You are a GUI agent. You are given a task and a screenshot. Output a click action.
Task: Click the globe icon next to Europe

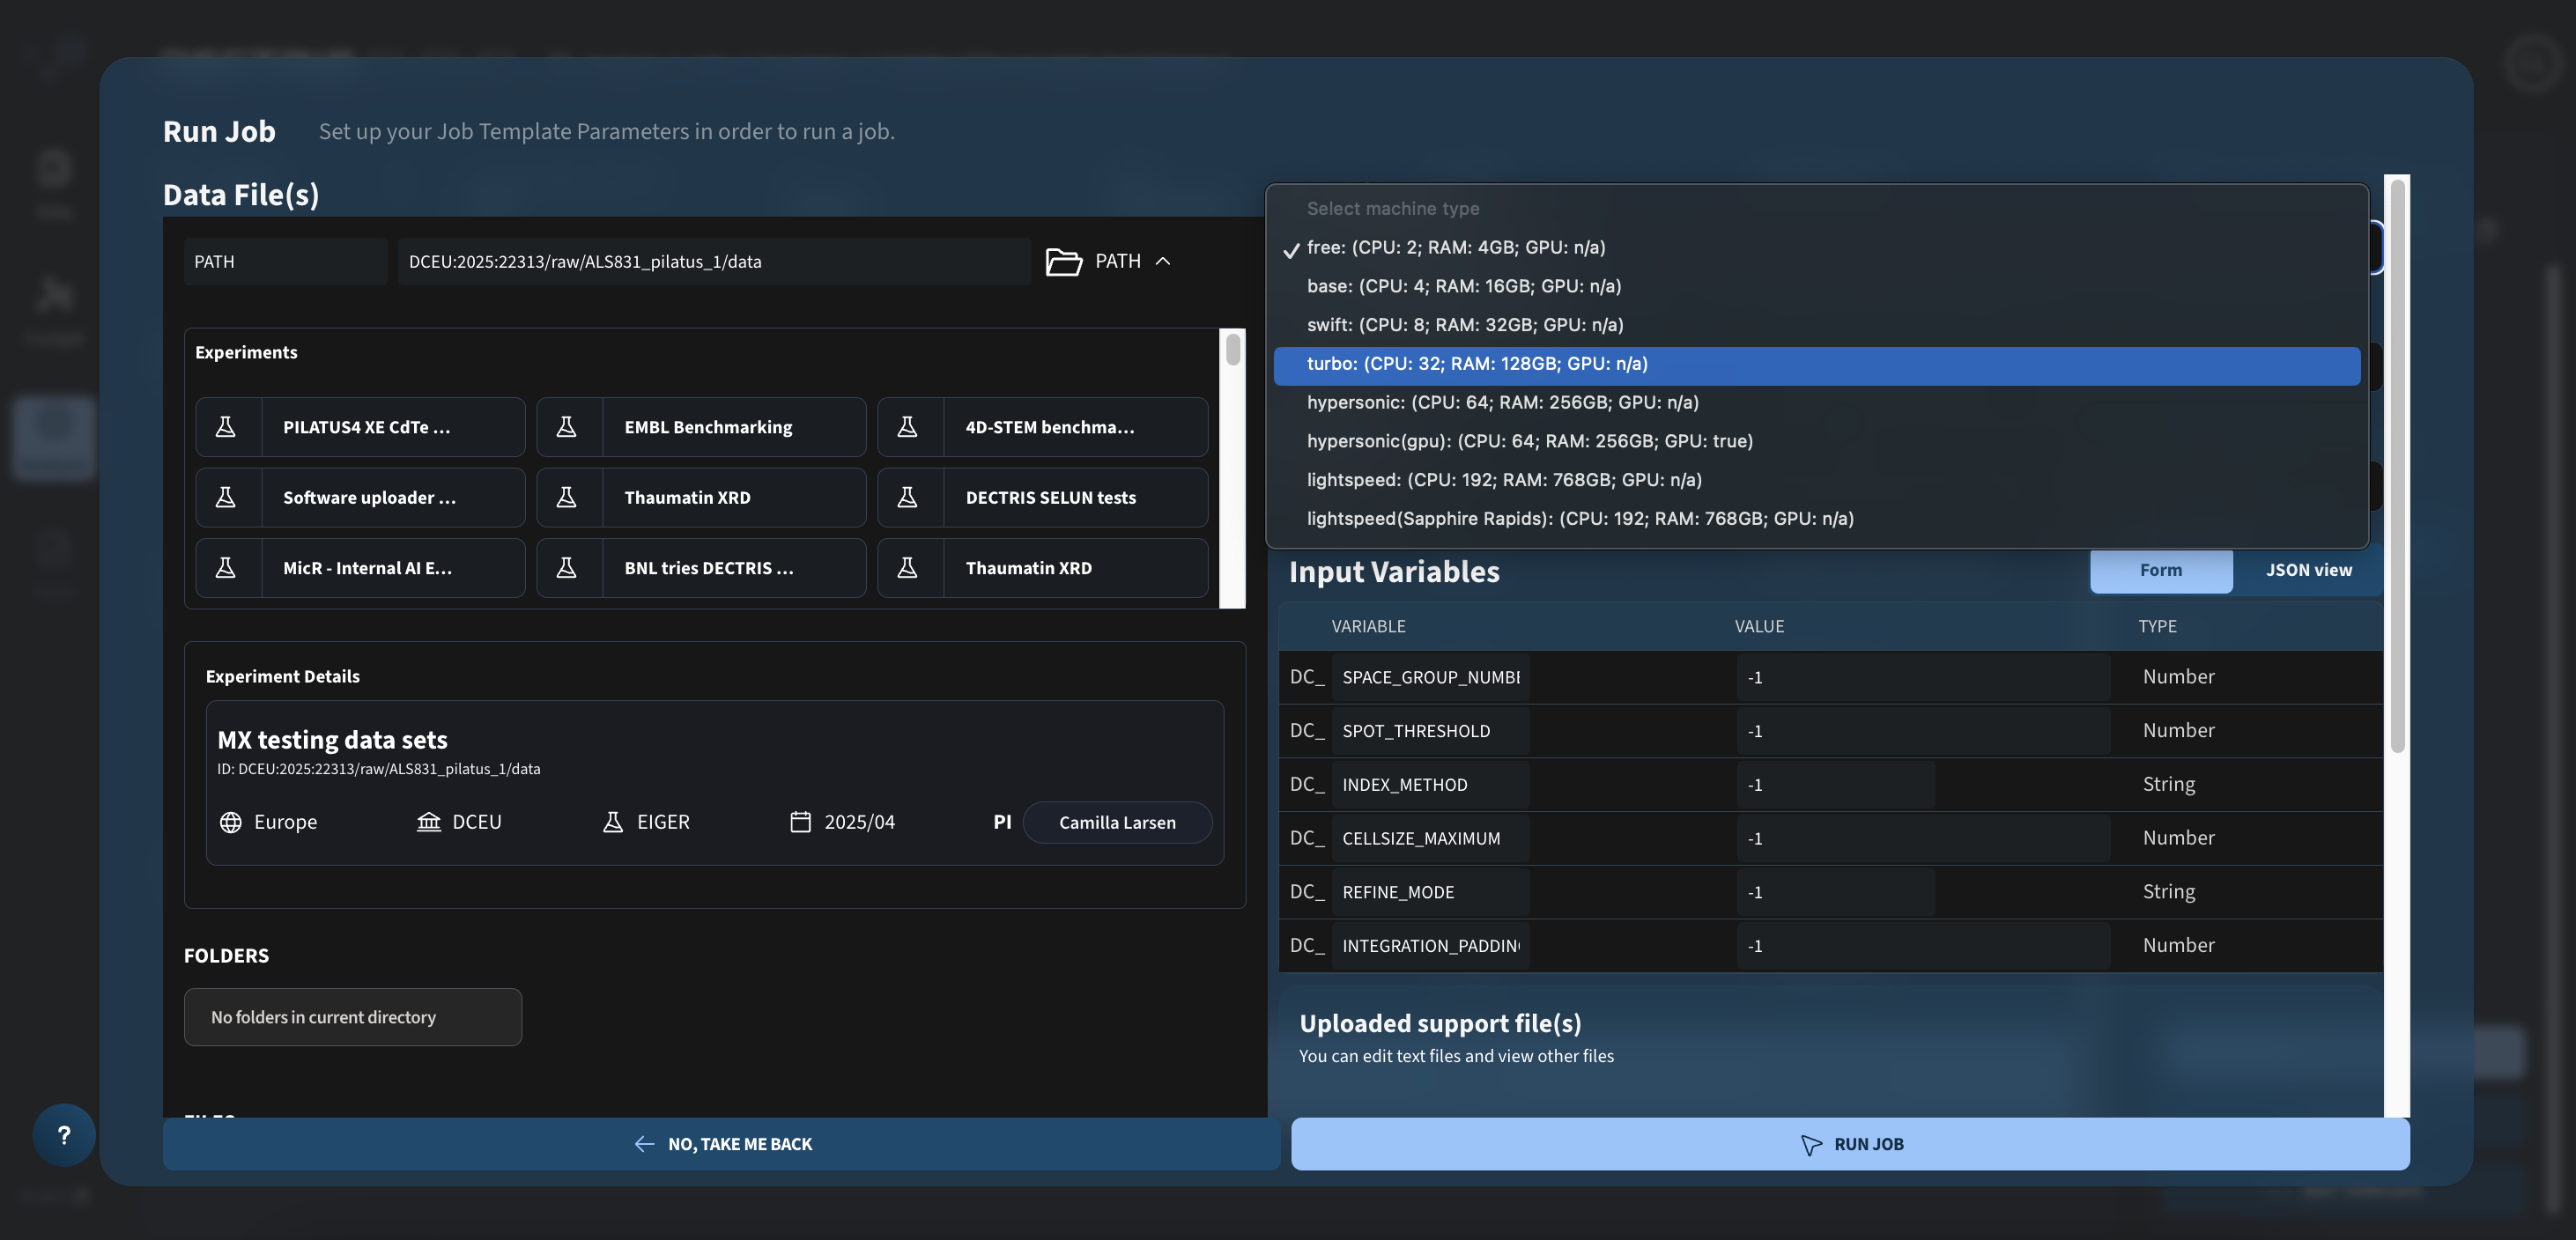[x=231, y=822]
